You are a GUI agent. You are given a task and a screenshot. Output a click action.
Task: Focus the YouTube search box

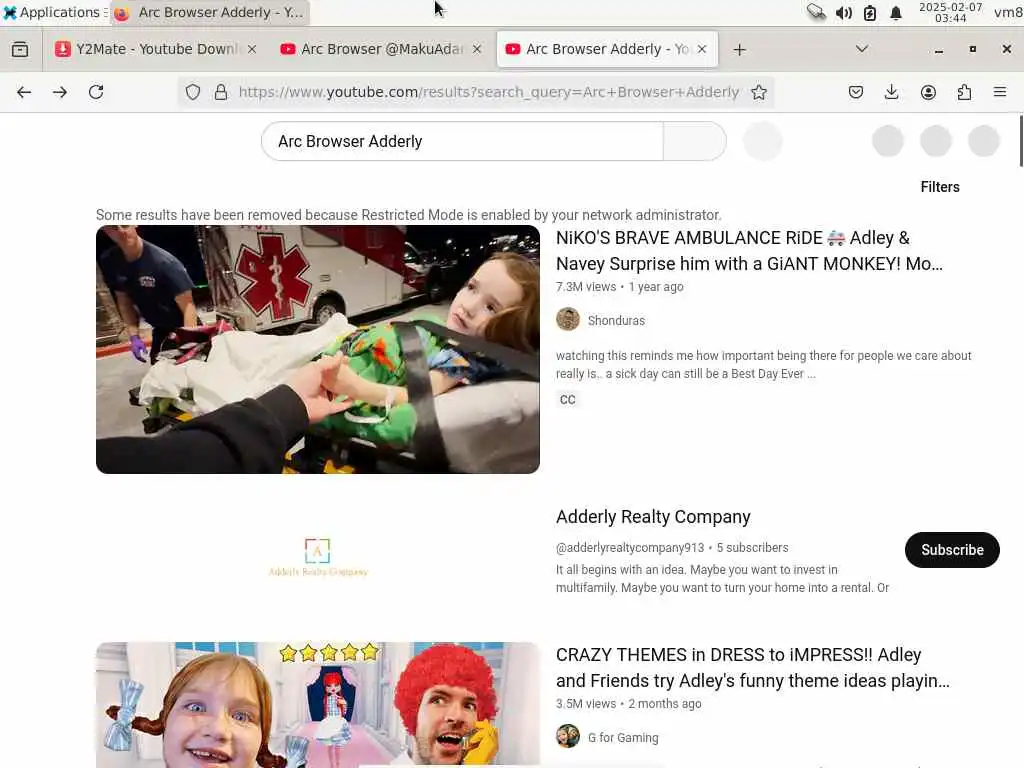tap(462, 141)
